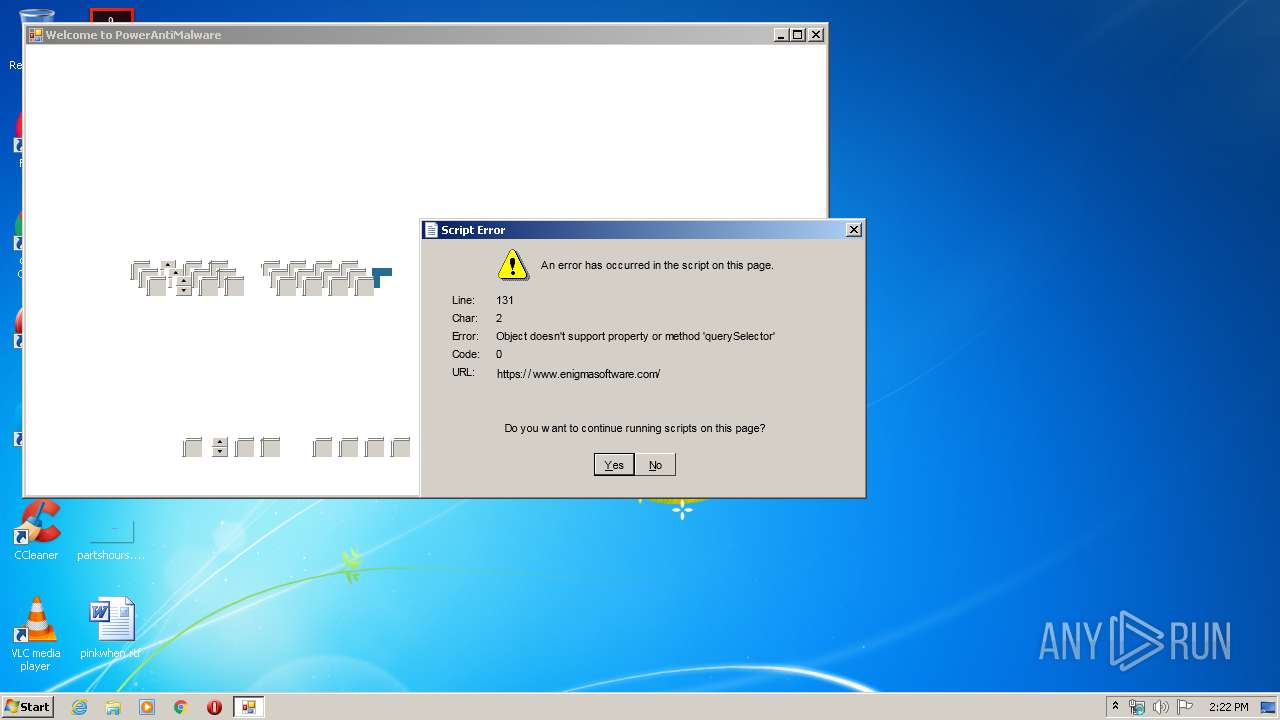The width and height of the screenshot is (1280, 720).
Task: Click down arrow of the lone lower spinner
Action: coord(220,452)
